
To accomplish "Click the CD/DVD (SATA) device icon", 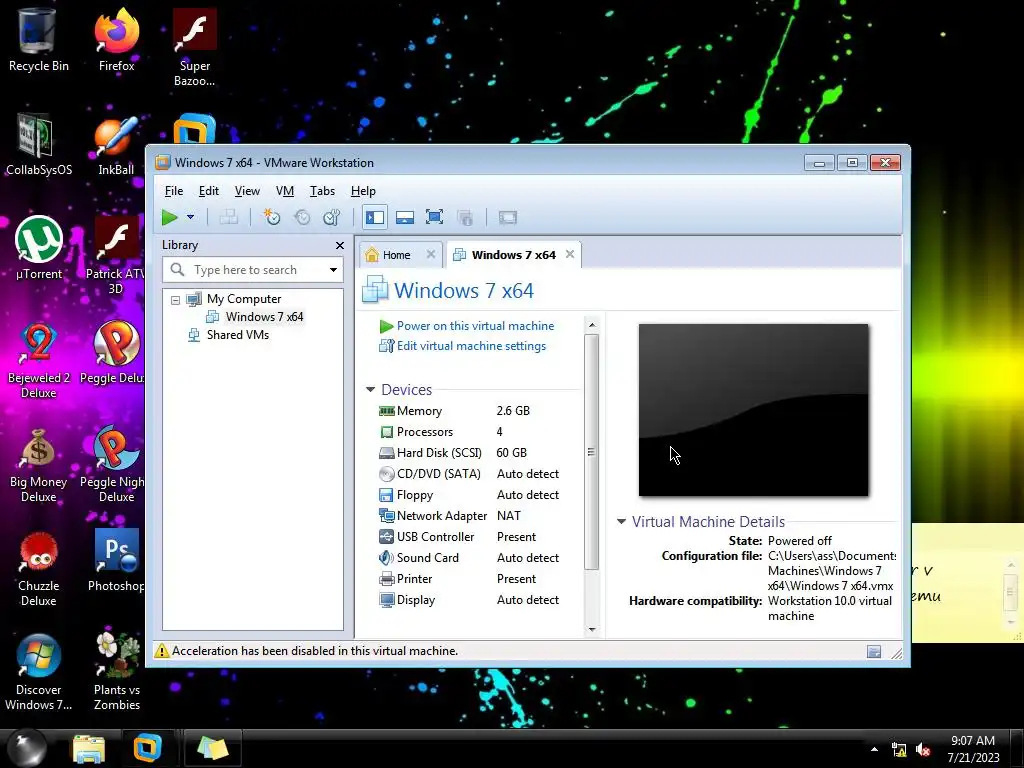I will (387, 473).
